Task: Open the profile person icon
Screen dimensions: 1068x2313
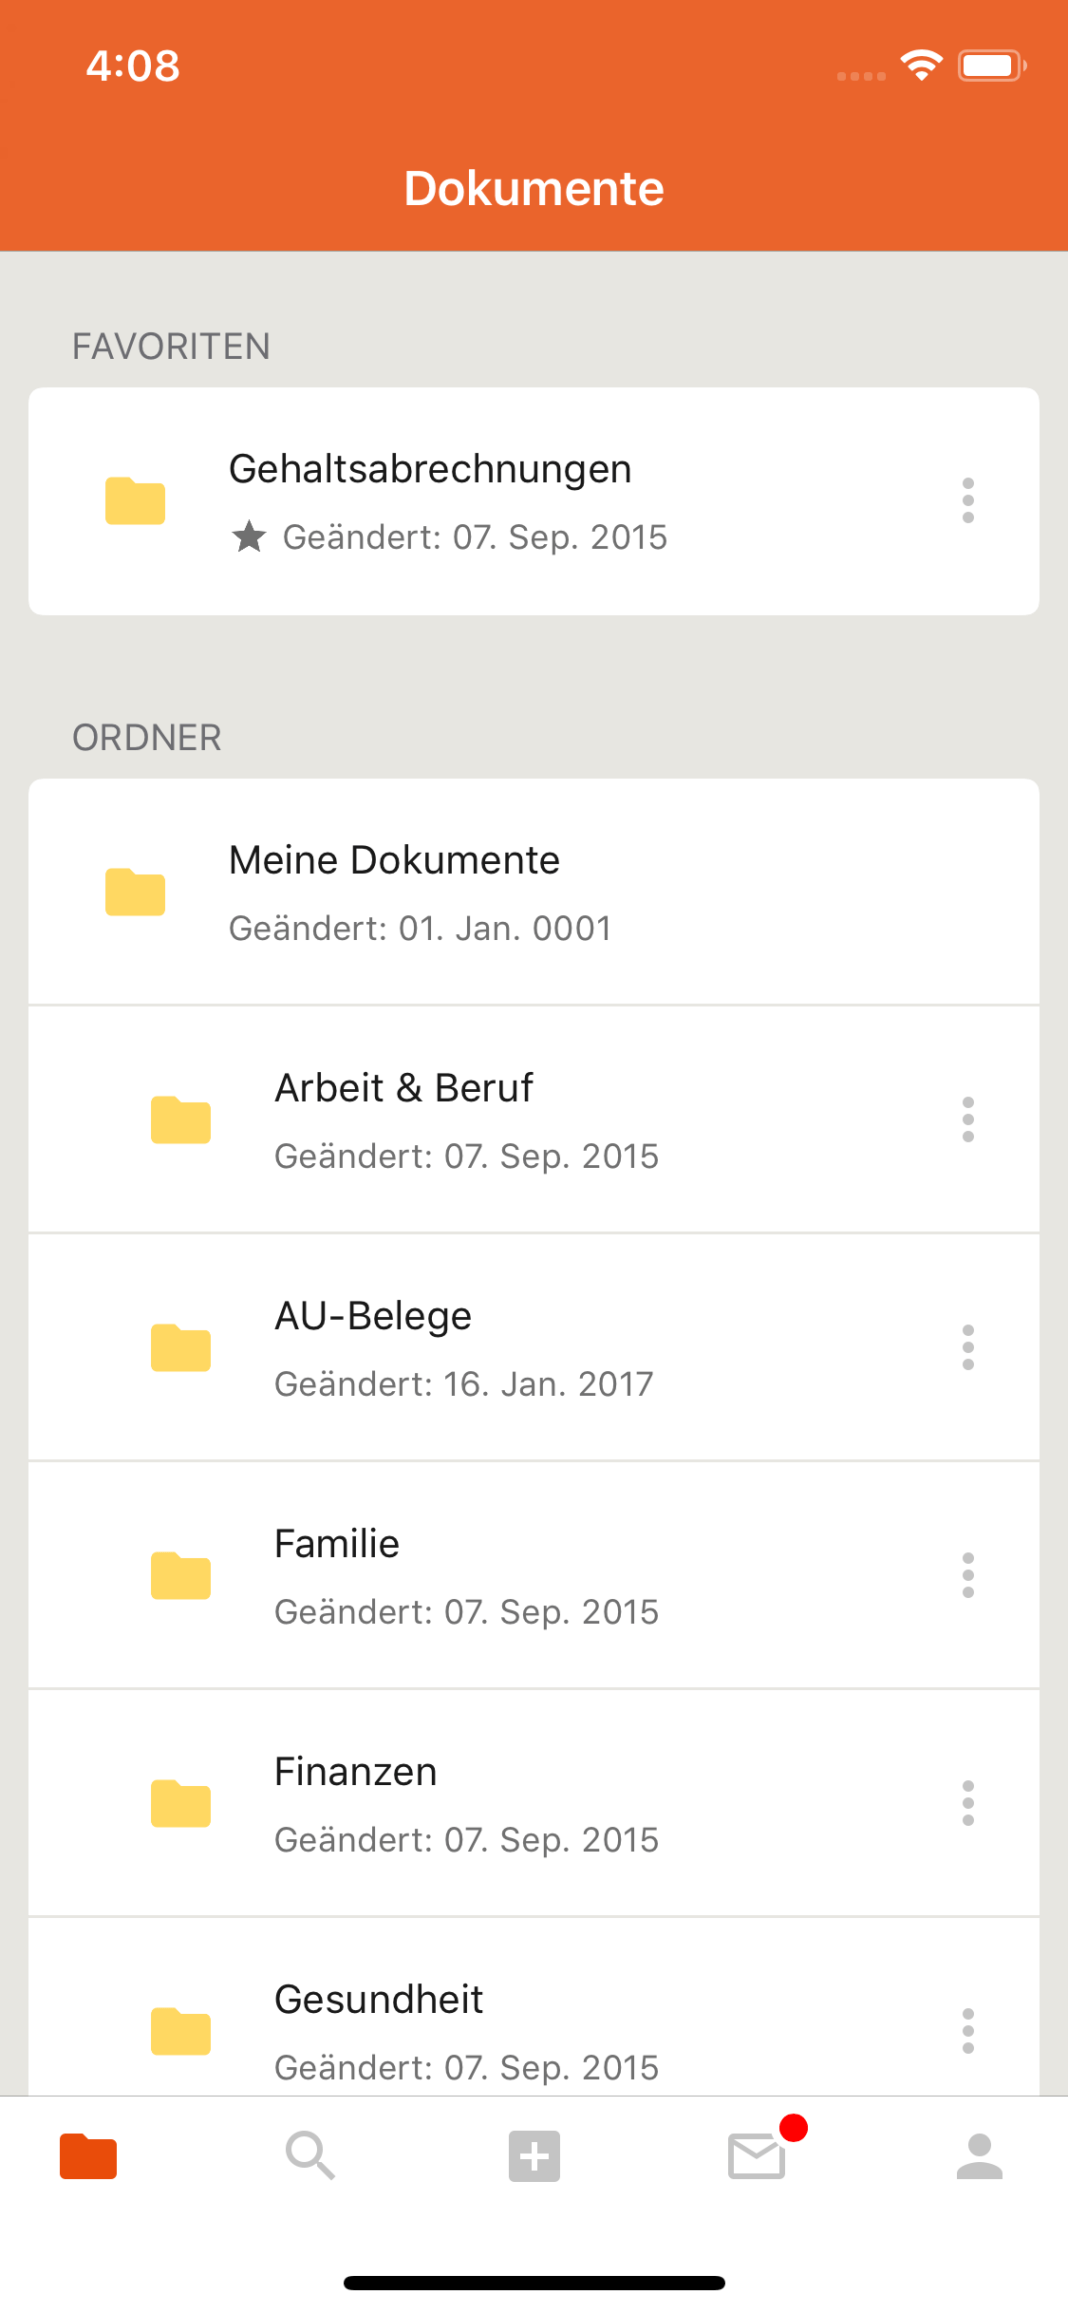Action: (979, 2156)
